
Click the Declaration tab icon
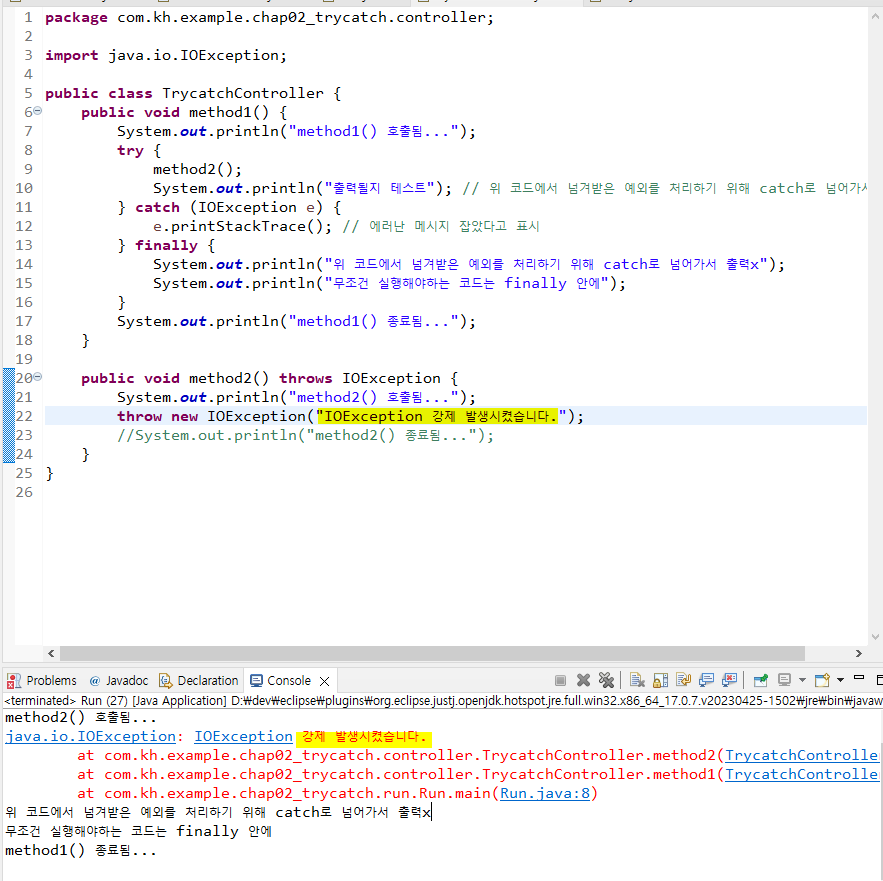point(165,681)
